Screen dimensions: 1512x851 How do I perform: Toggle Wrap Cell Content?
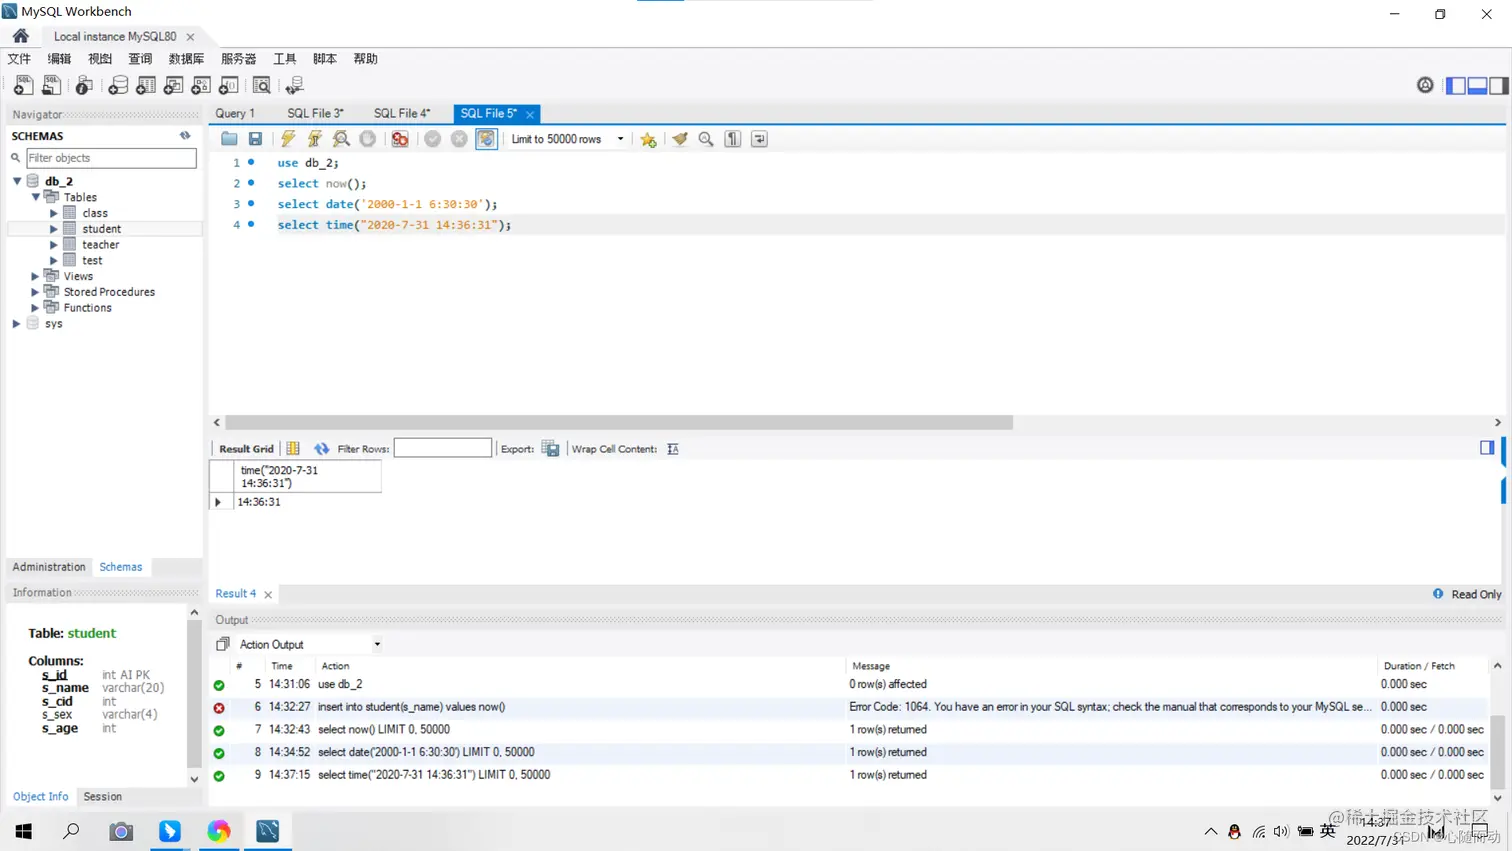[x=673, y=449]
